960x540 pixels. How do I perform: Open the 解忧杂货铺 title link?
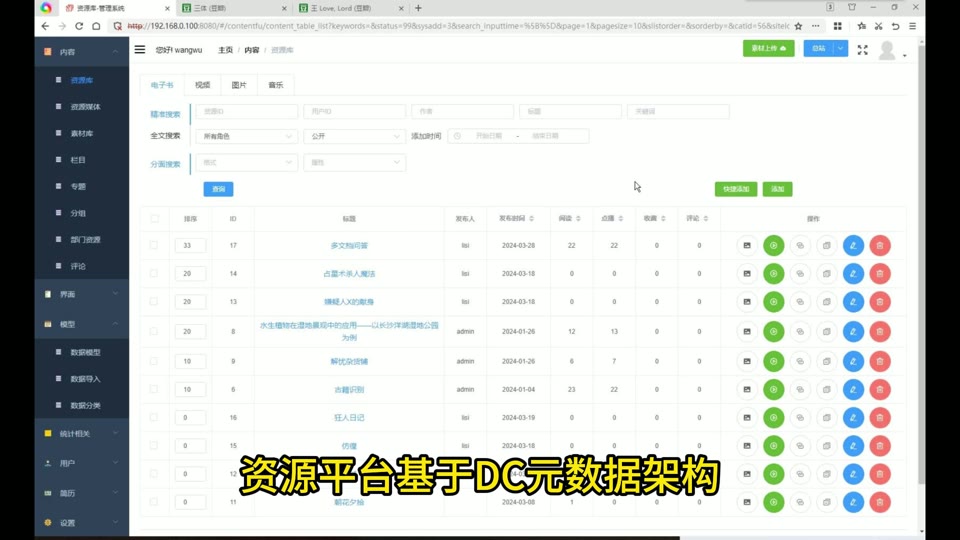pyautogui.click(x=349, y=361)
